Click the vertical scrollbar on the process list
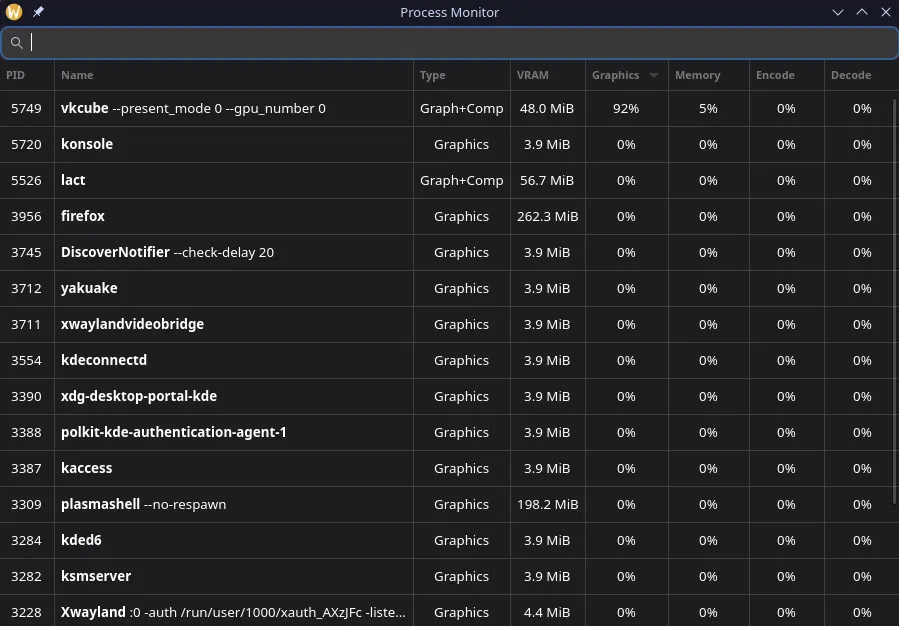 pyautogui.click(x=894, y=300)
